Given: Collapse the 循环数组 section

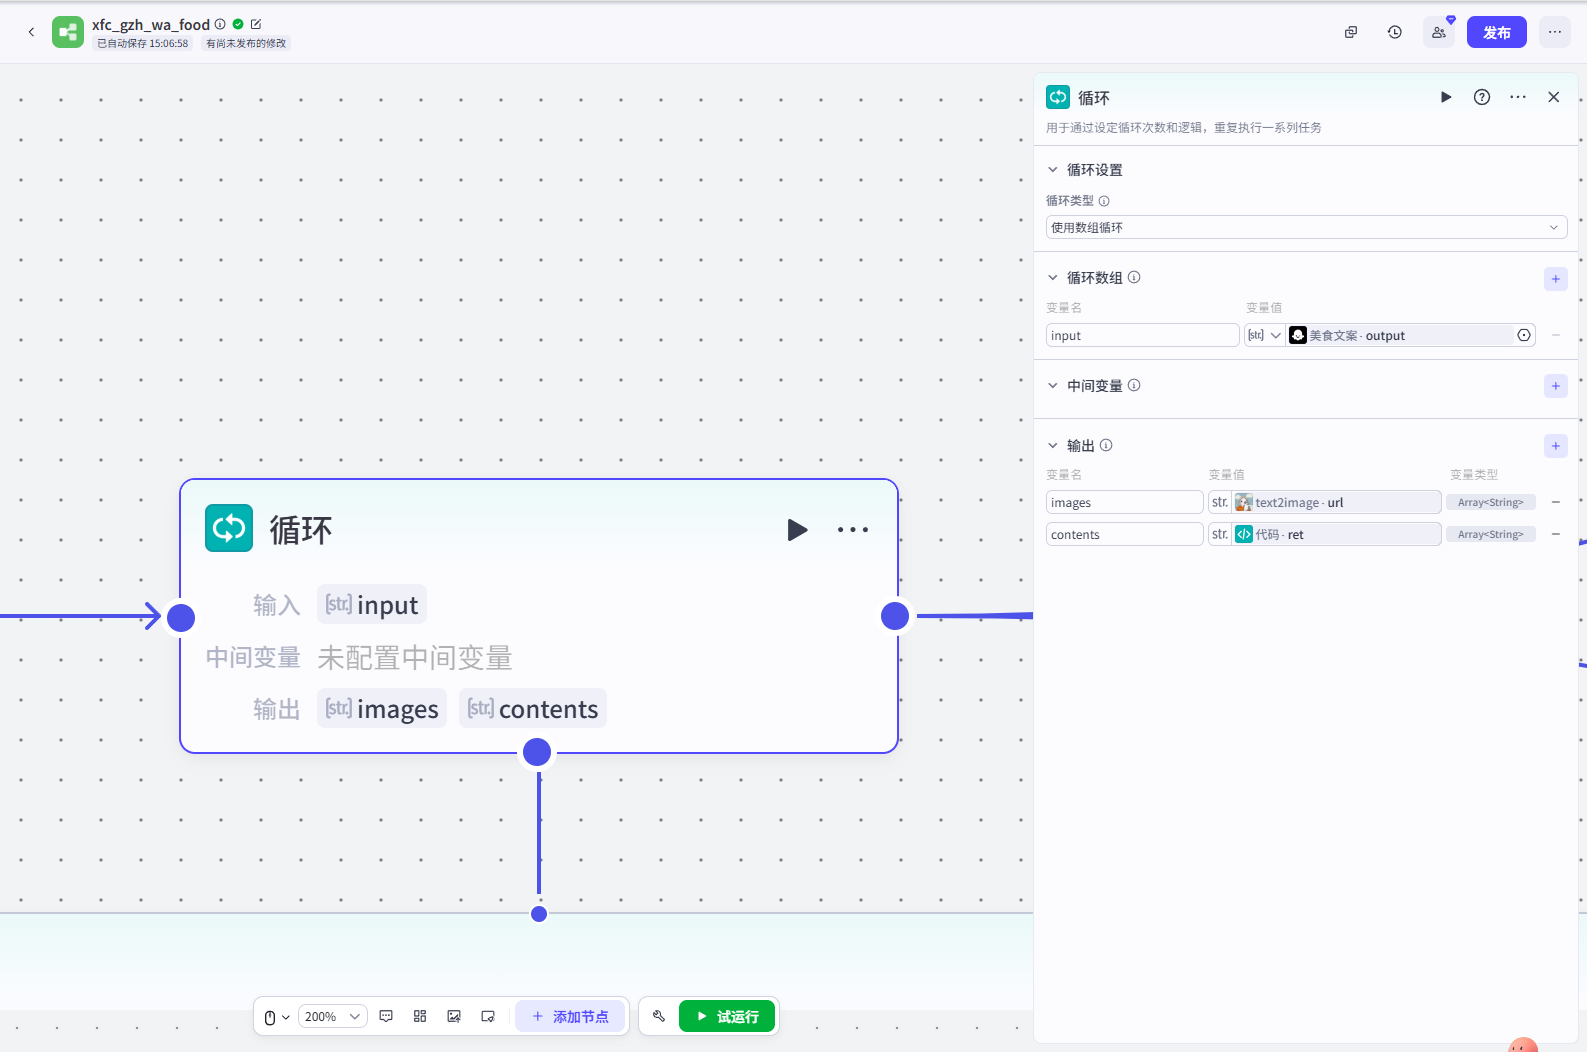Looking at the screenshot, I should pyautogui.click(x=1053, y=278).
